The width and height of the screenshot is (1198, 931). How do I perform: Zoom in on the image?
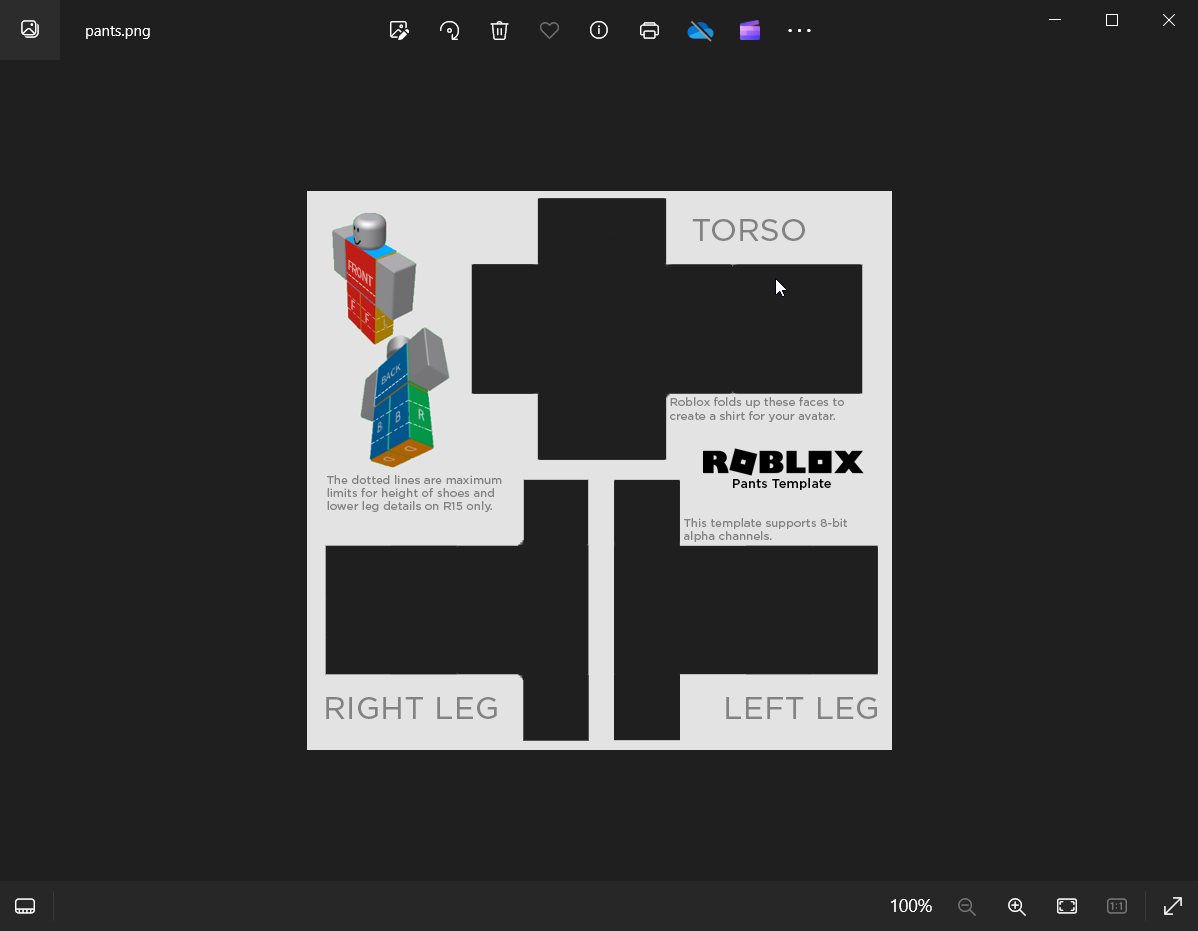point(1016,906)
